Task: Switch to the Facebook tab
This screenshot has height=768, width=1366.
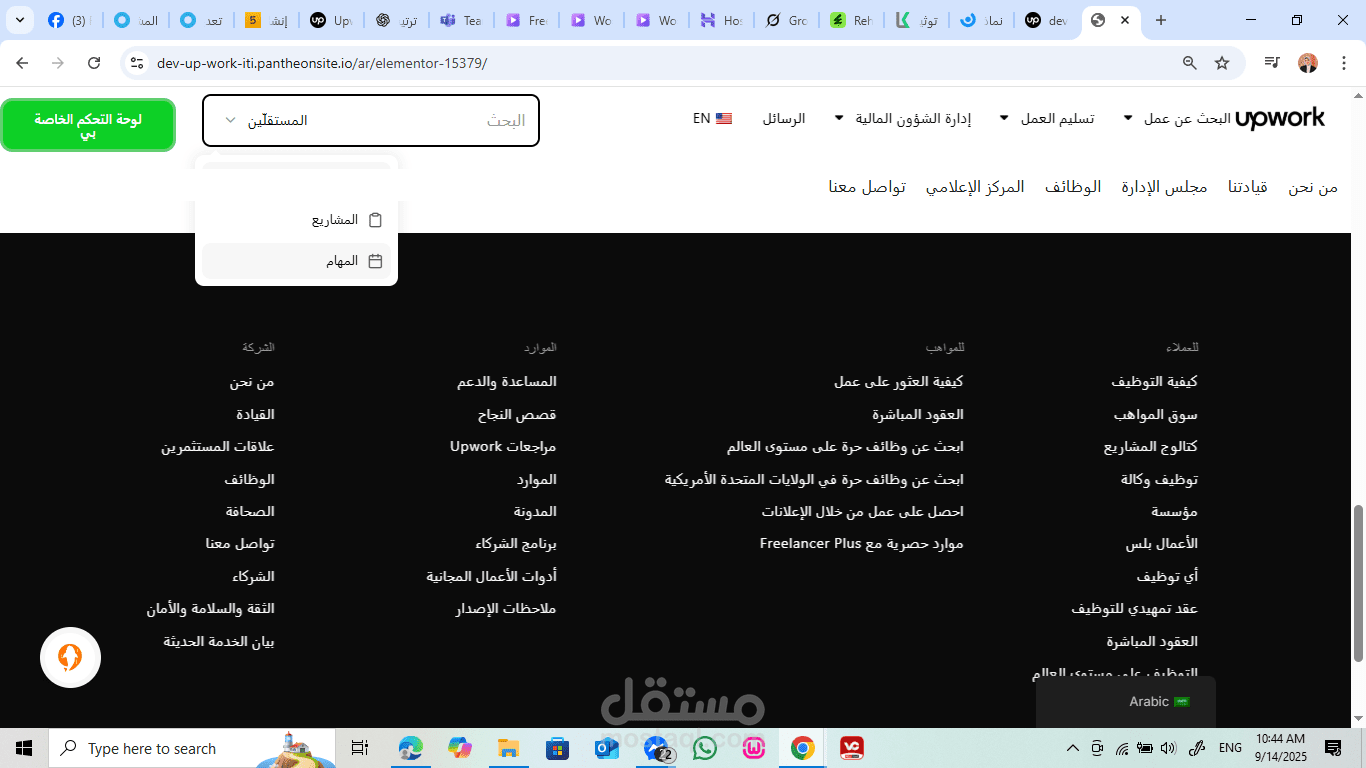Action: (69, 20)
